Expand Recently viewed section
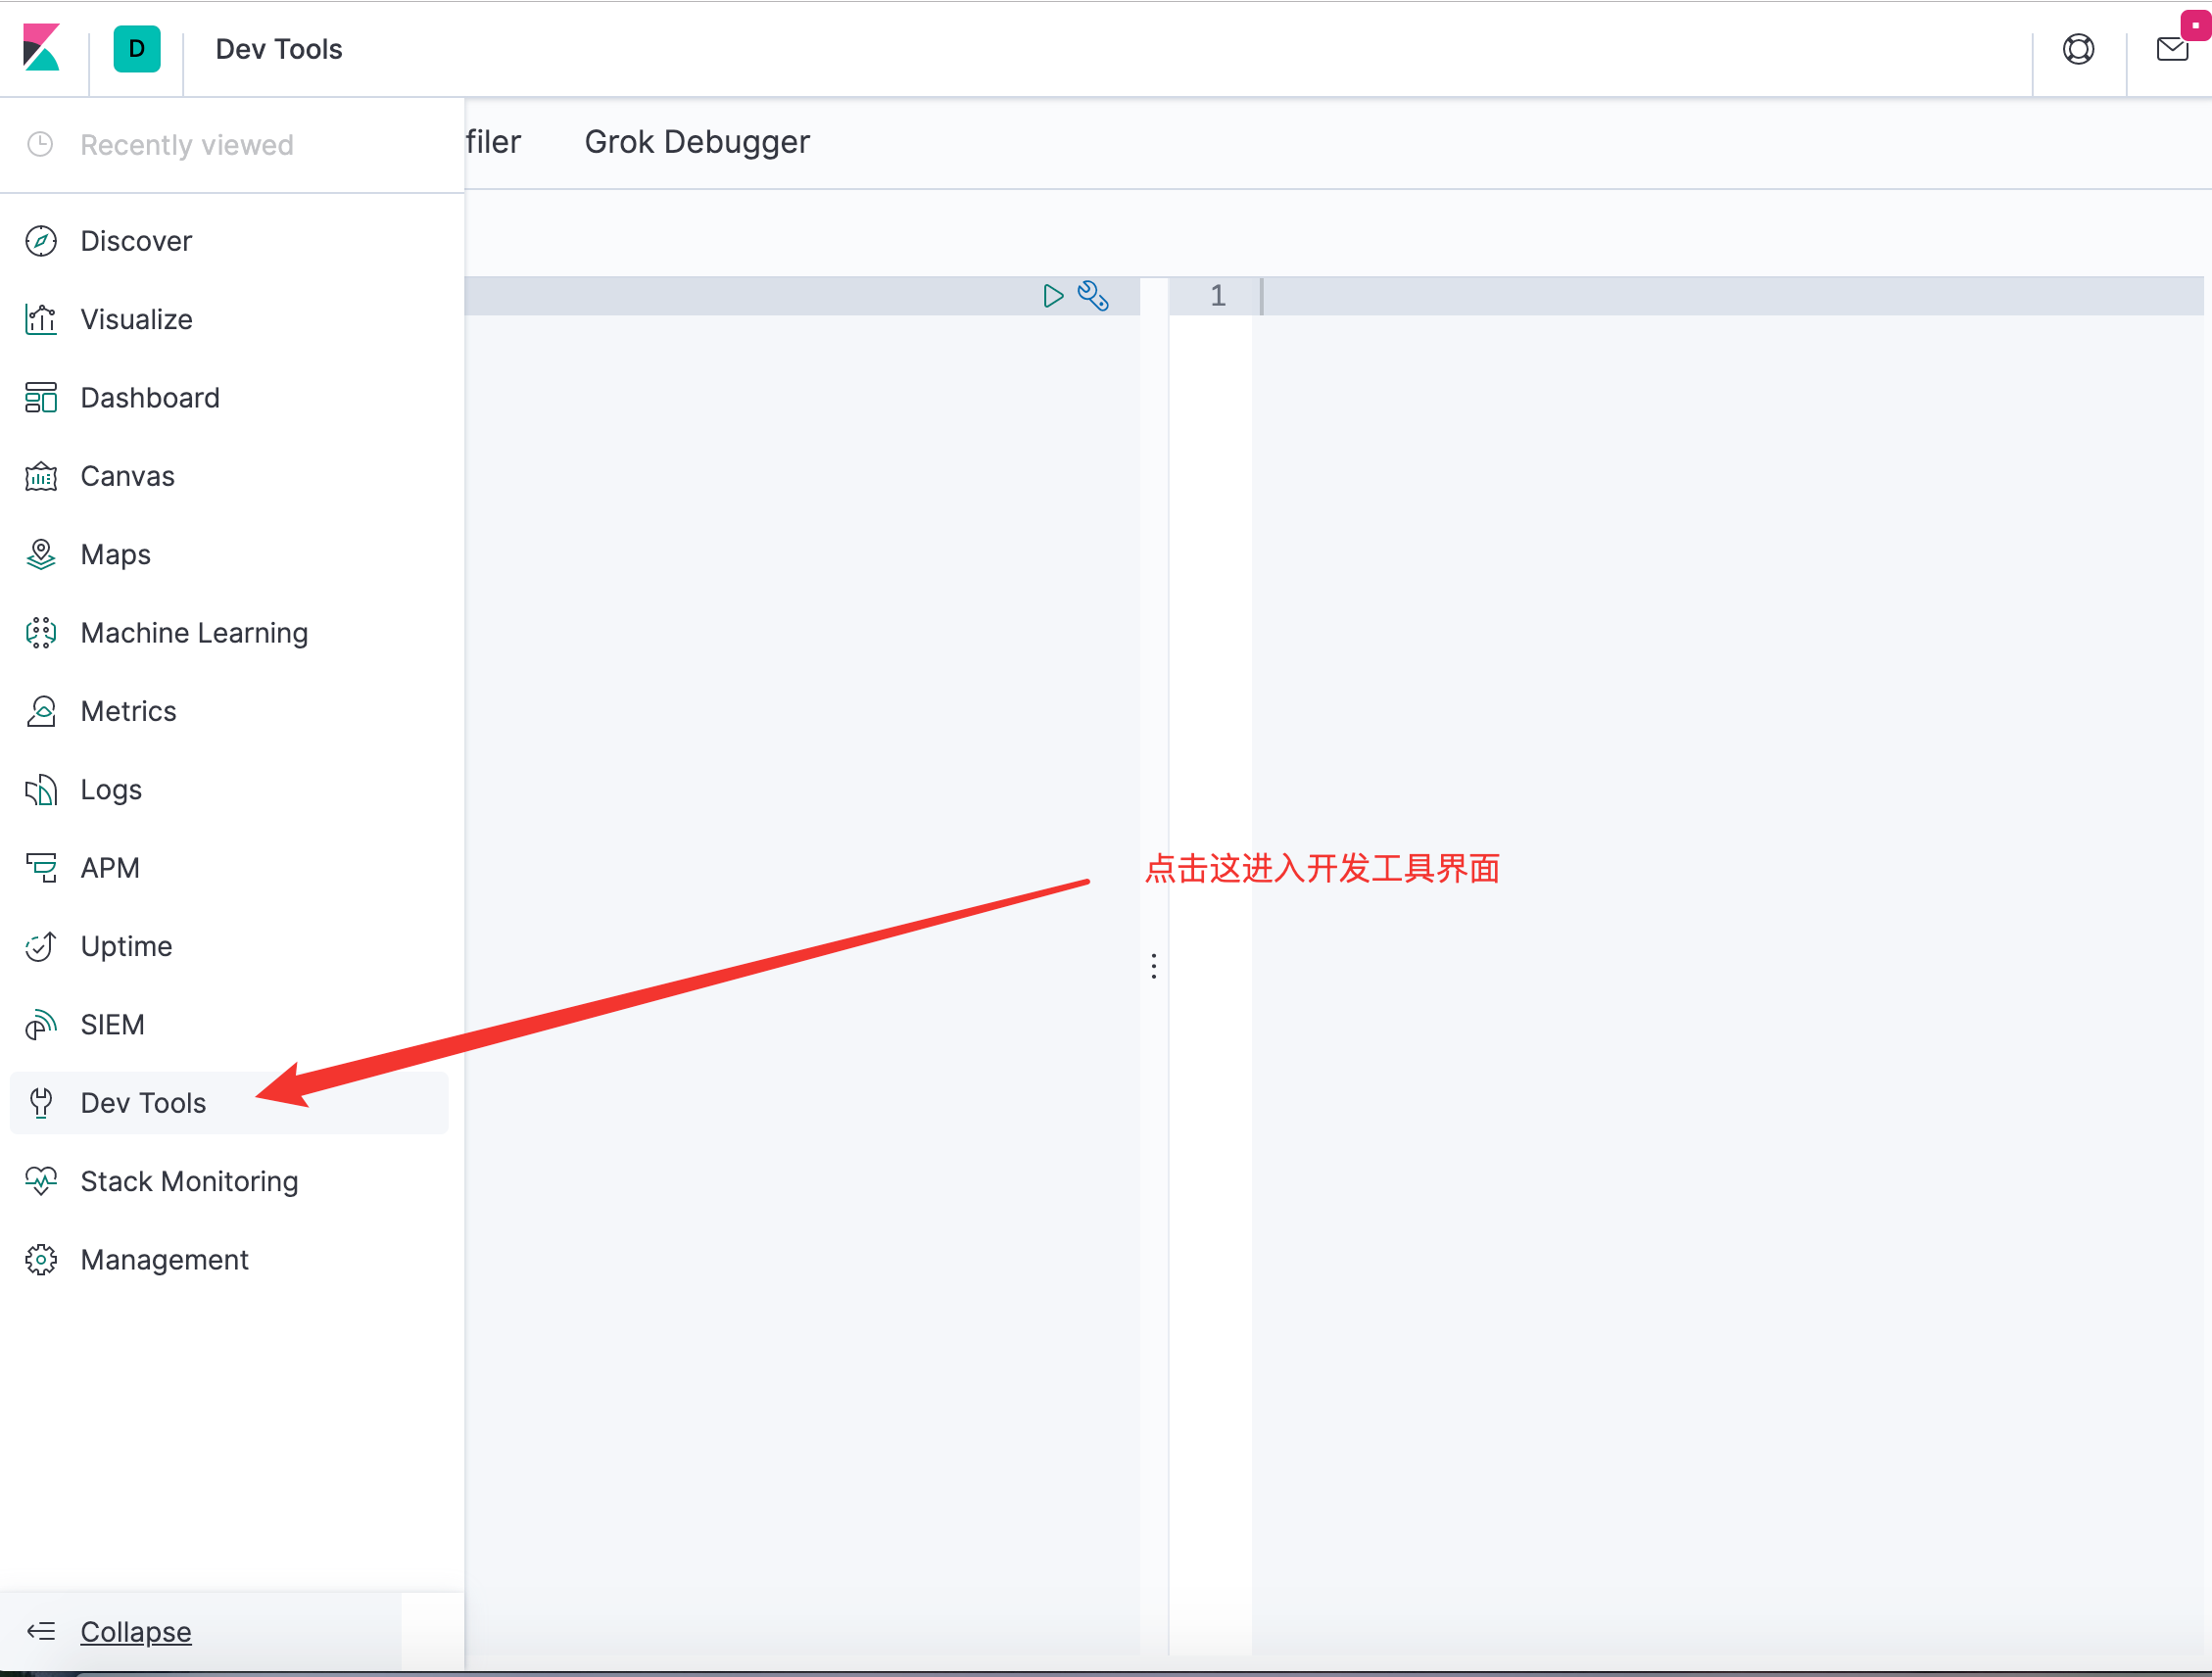Screen dimensions: 2212x1677 [x=186, y=145]
